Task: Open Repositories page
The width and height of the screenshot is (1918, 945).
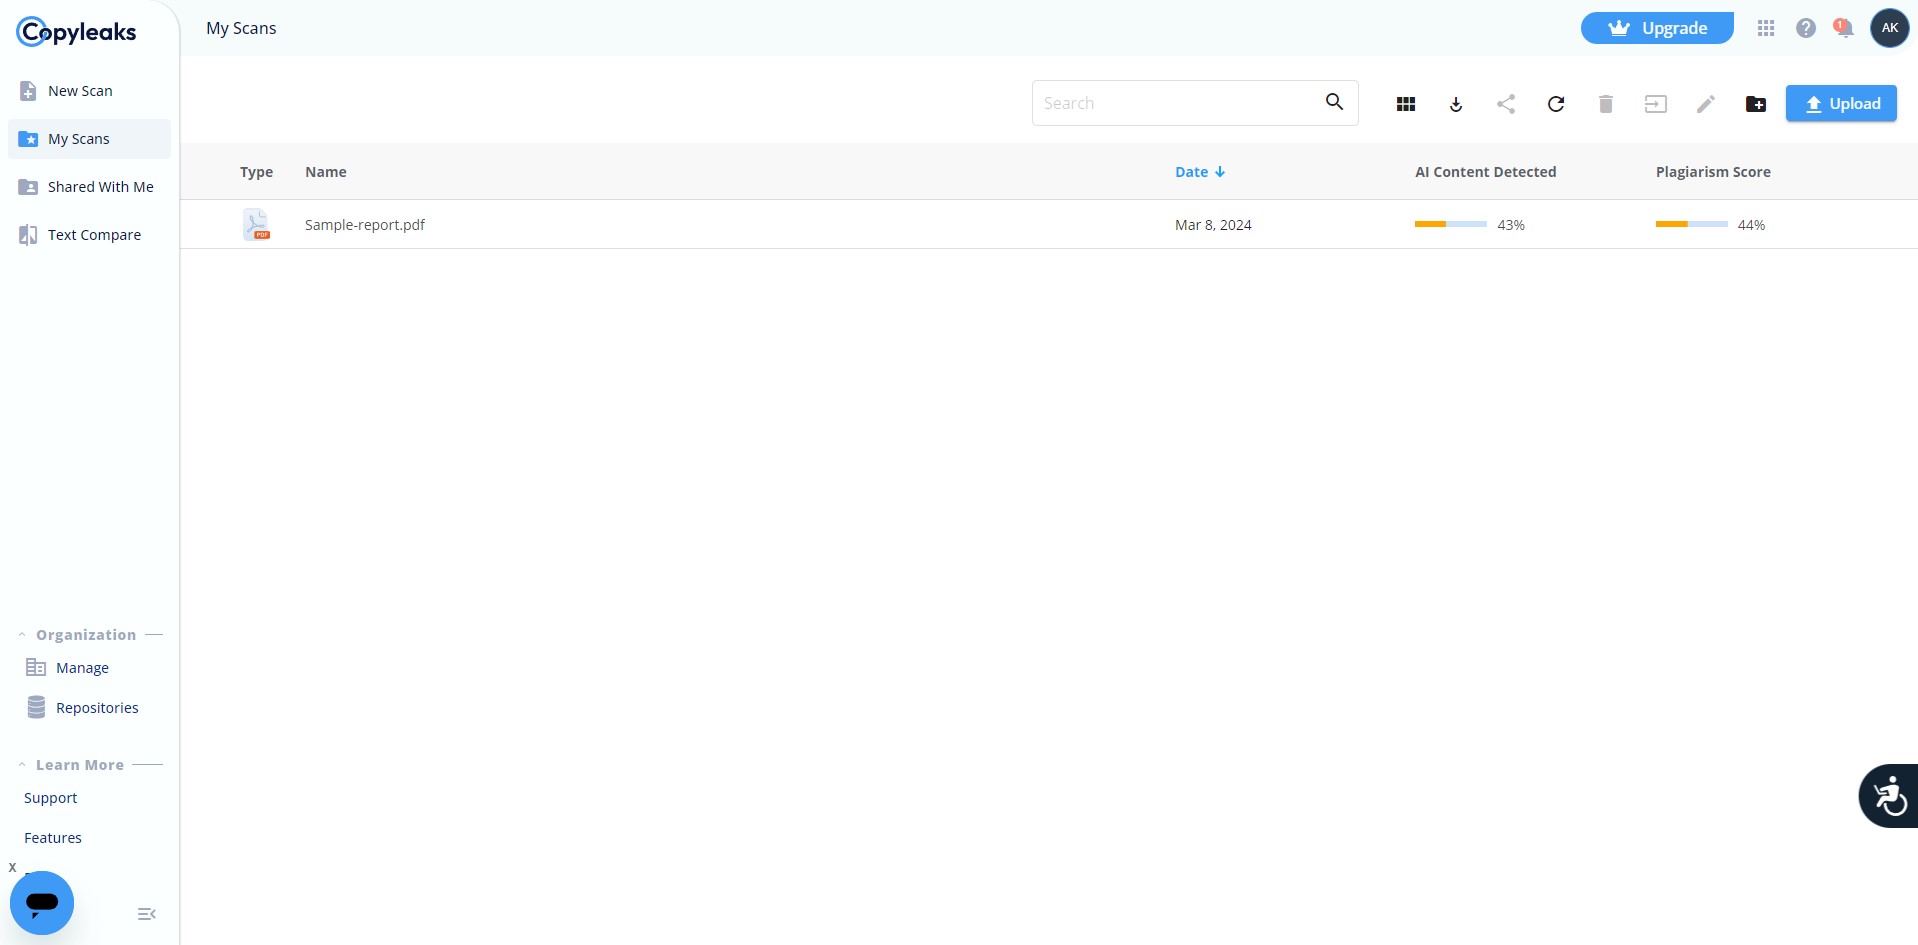Action: [97, 708]
